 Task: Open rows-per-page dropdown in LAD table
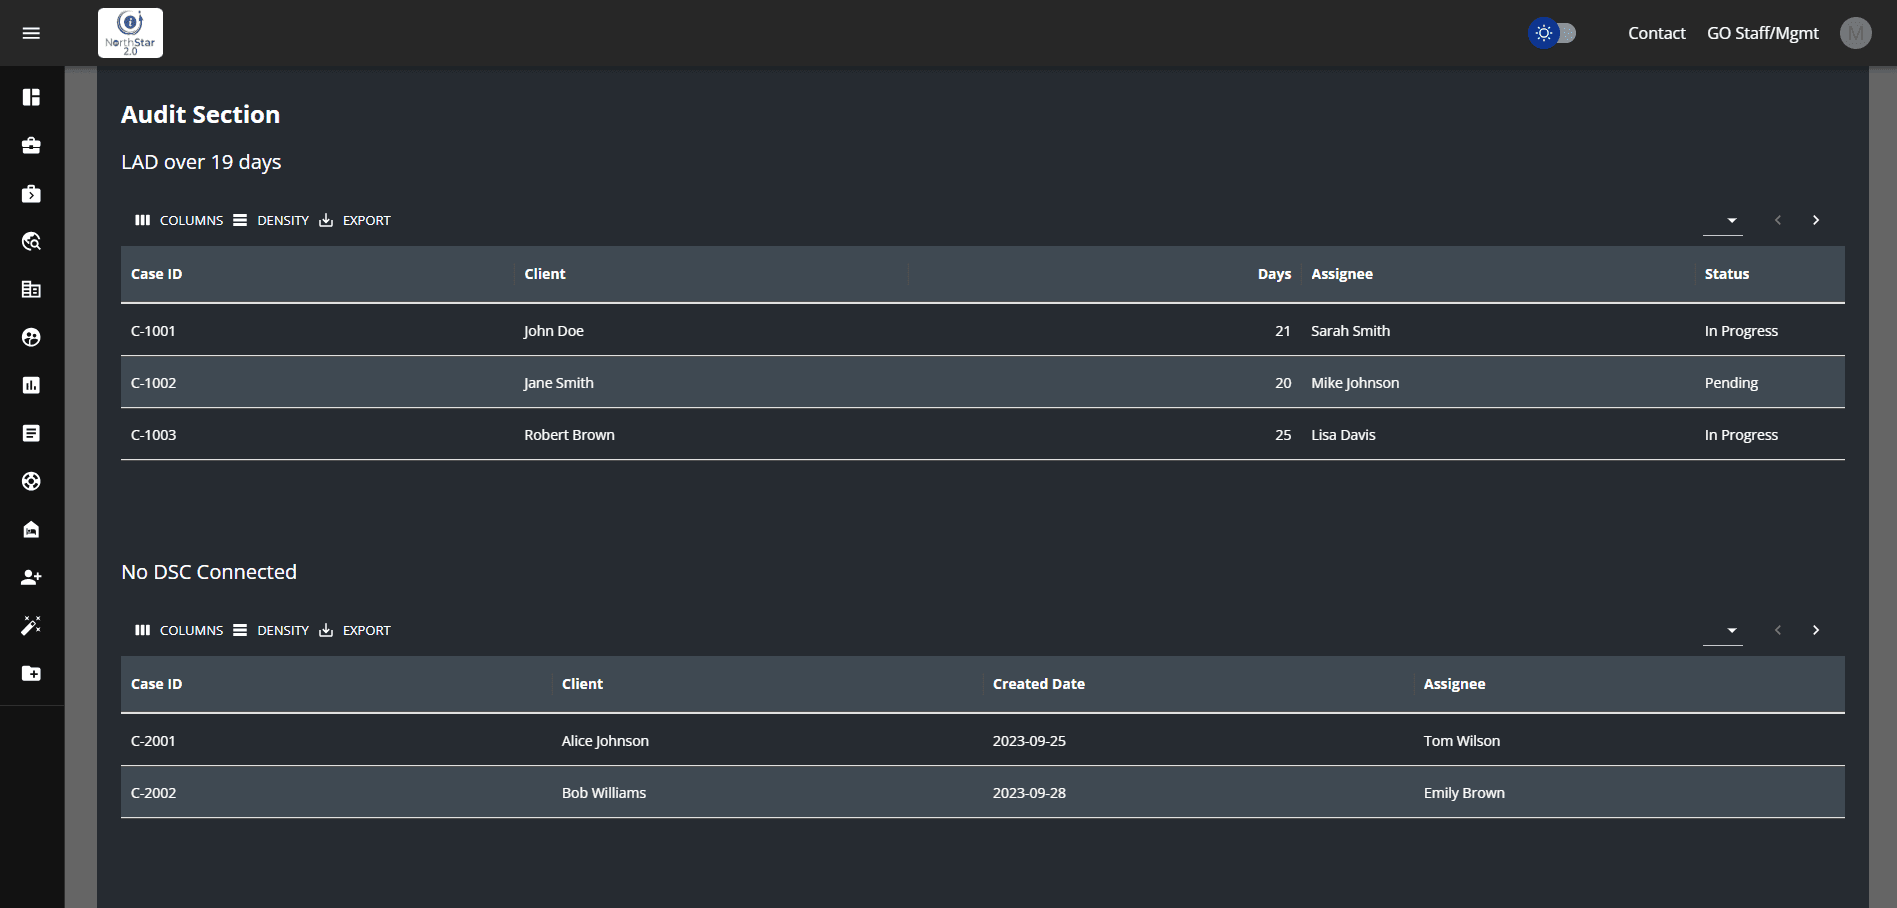point(1723,220)
